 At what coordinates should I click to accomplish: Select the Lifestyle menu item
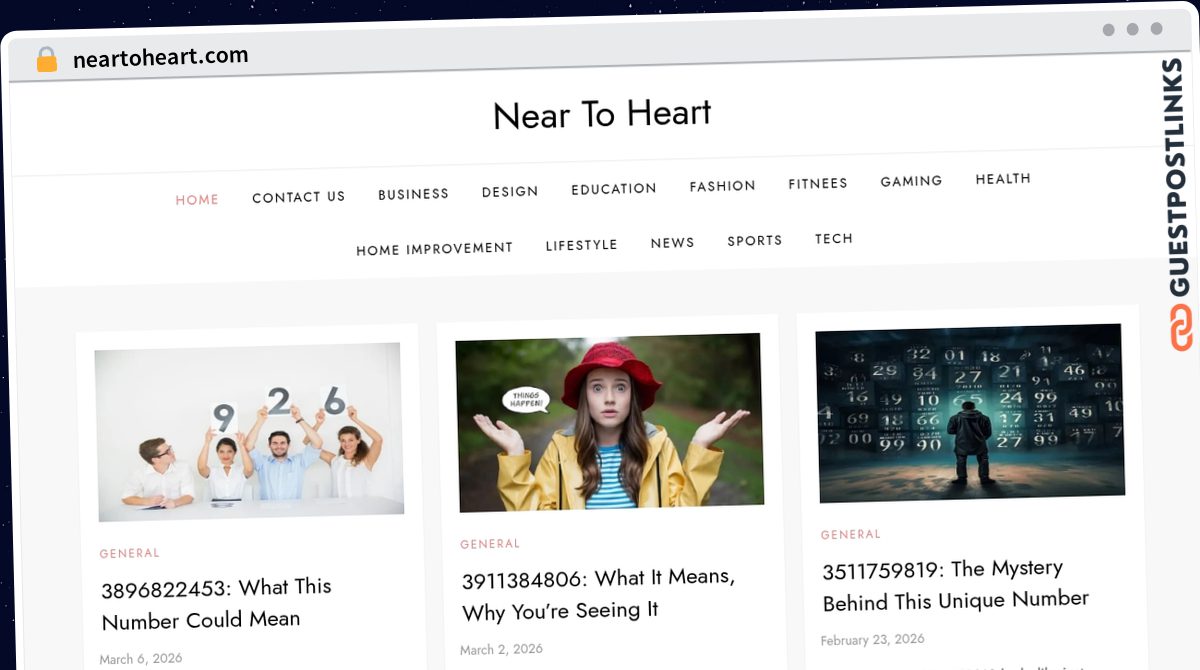pyautogui.click(x=581, y=245)
